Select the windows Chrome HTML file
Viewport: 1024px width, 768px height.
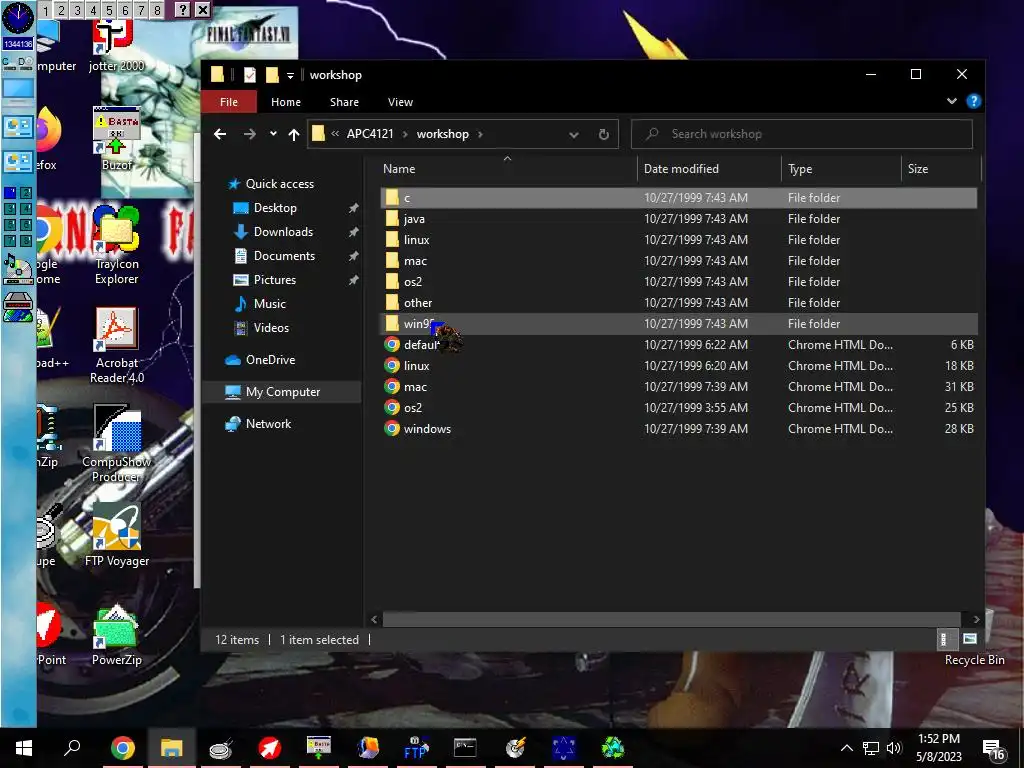679,428
